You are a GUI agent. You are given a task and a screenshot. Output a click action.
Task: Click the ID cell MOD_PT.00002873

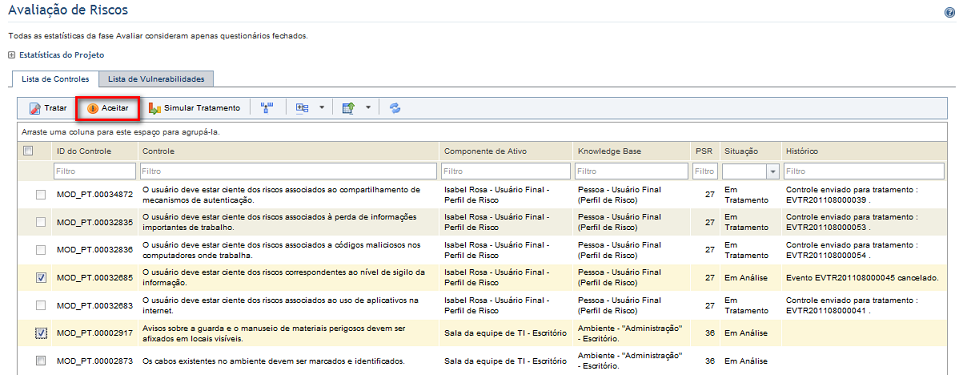pyautogui.click(x=95, y=361)
